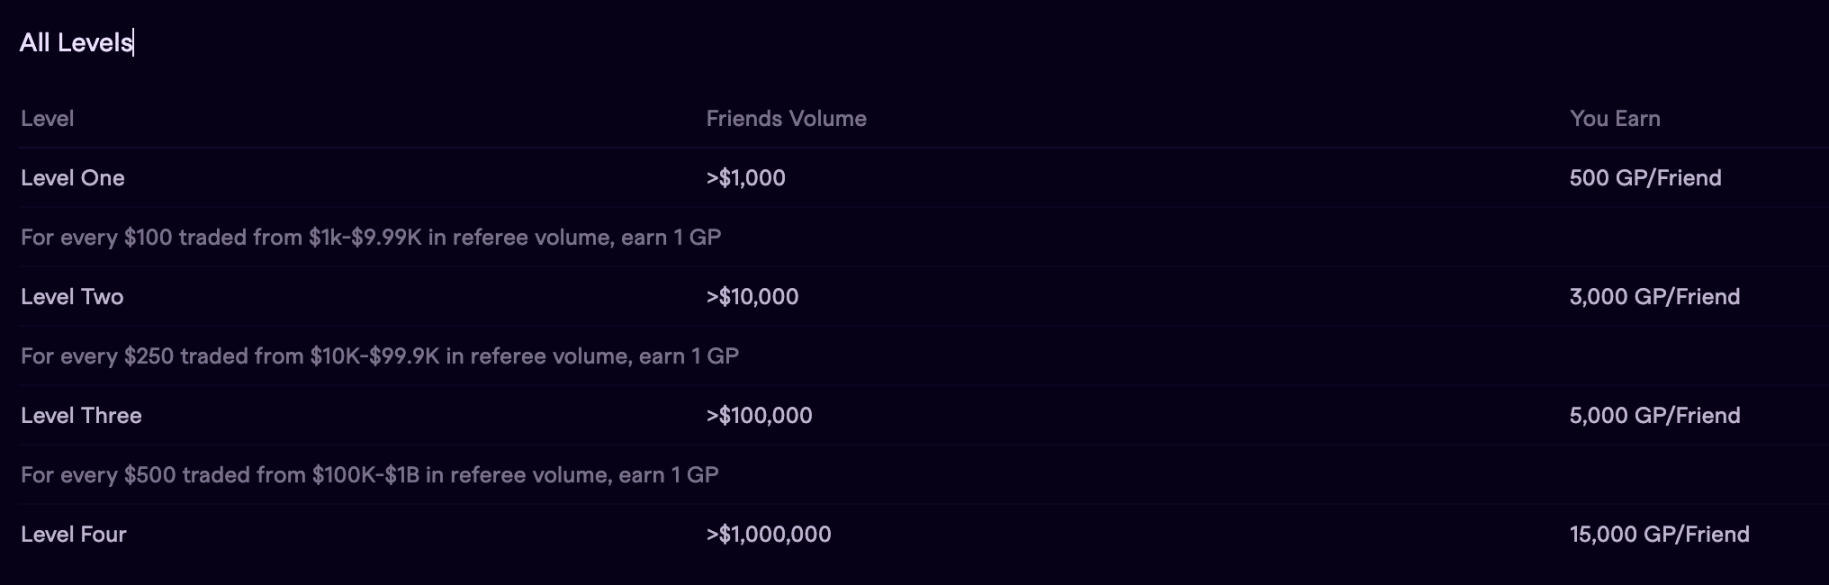Select the Level Three row label
Image resolution: width=1829 pixels, height=585 pixels.
pos(81,416)
